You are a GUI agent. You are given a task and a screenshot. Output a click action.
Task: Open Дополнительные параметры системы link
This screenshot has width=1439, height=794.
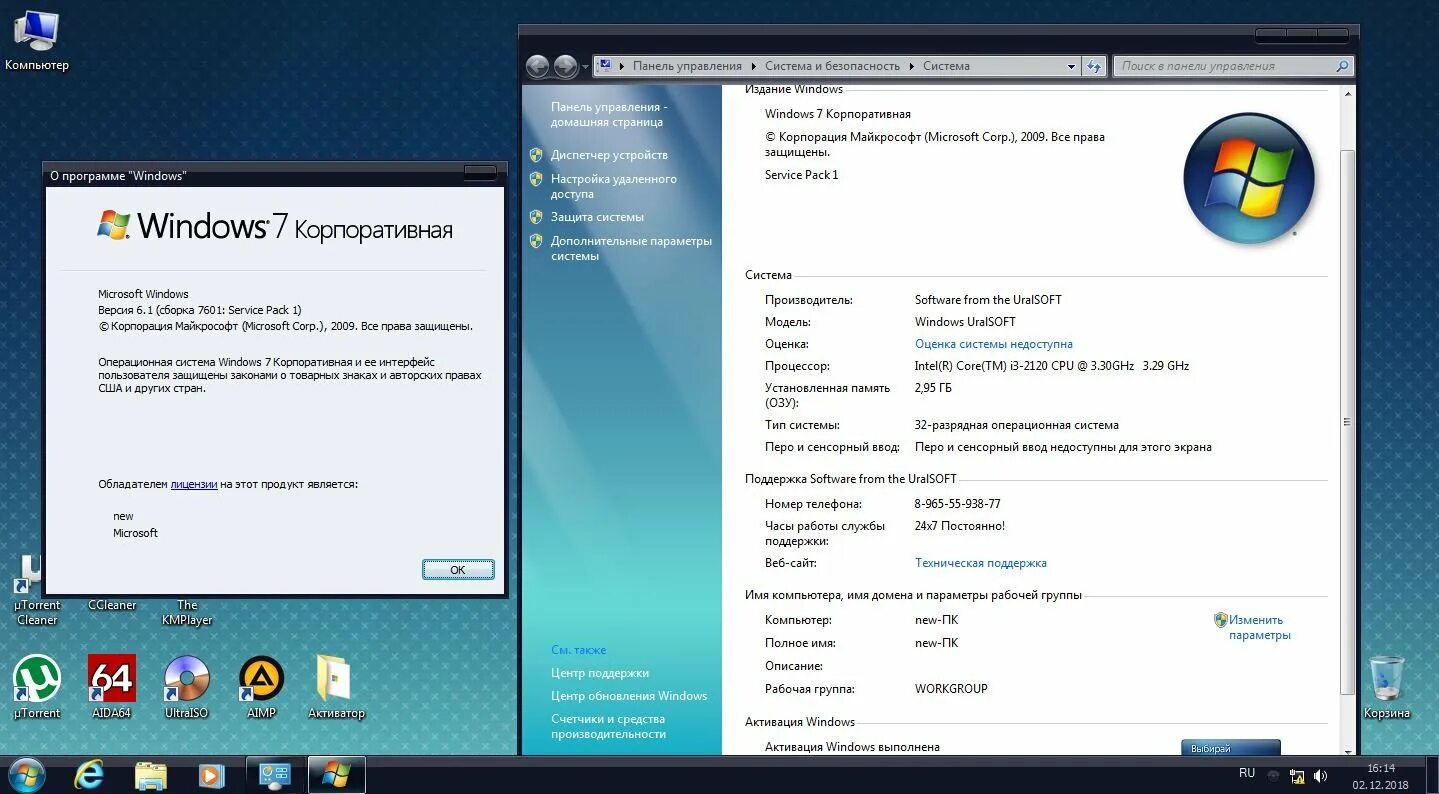point(631,248)
